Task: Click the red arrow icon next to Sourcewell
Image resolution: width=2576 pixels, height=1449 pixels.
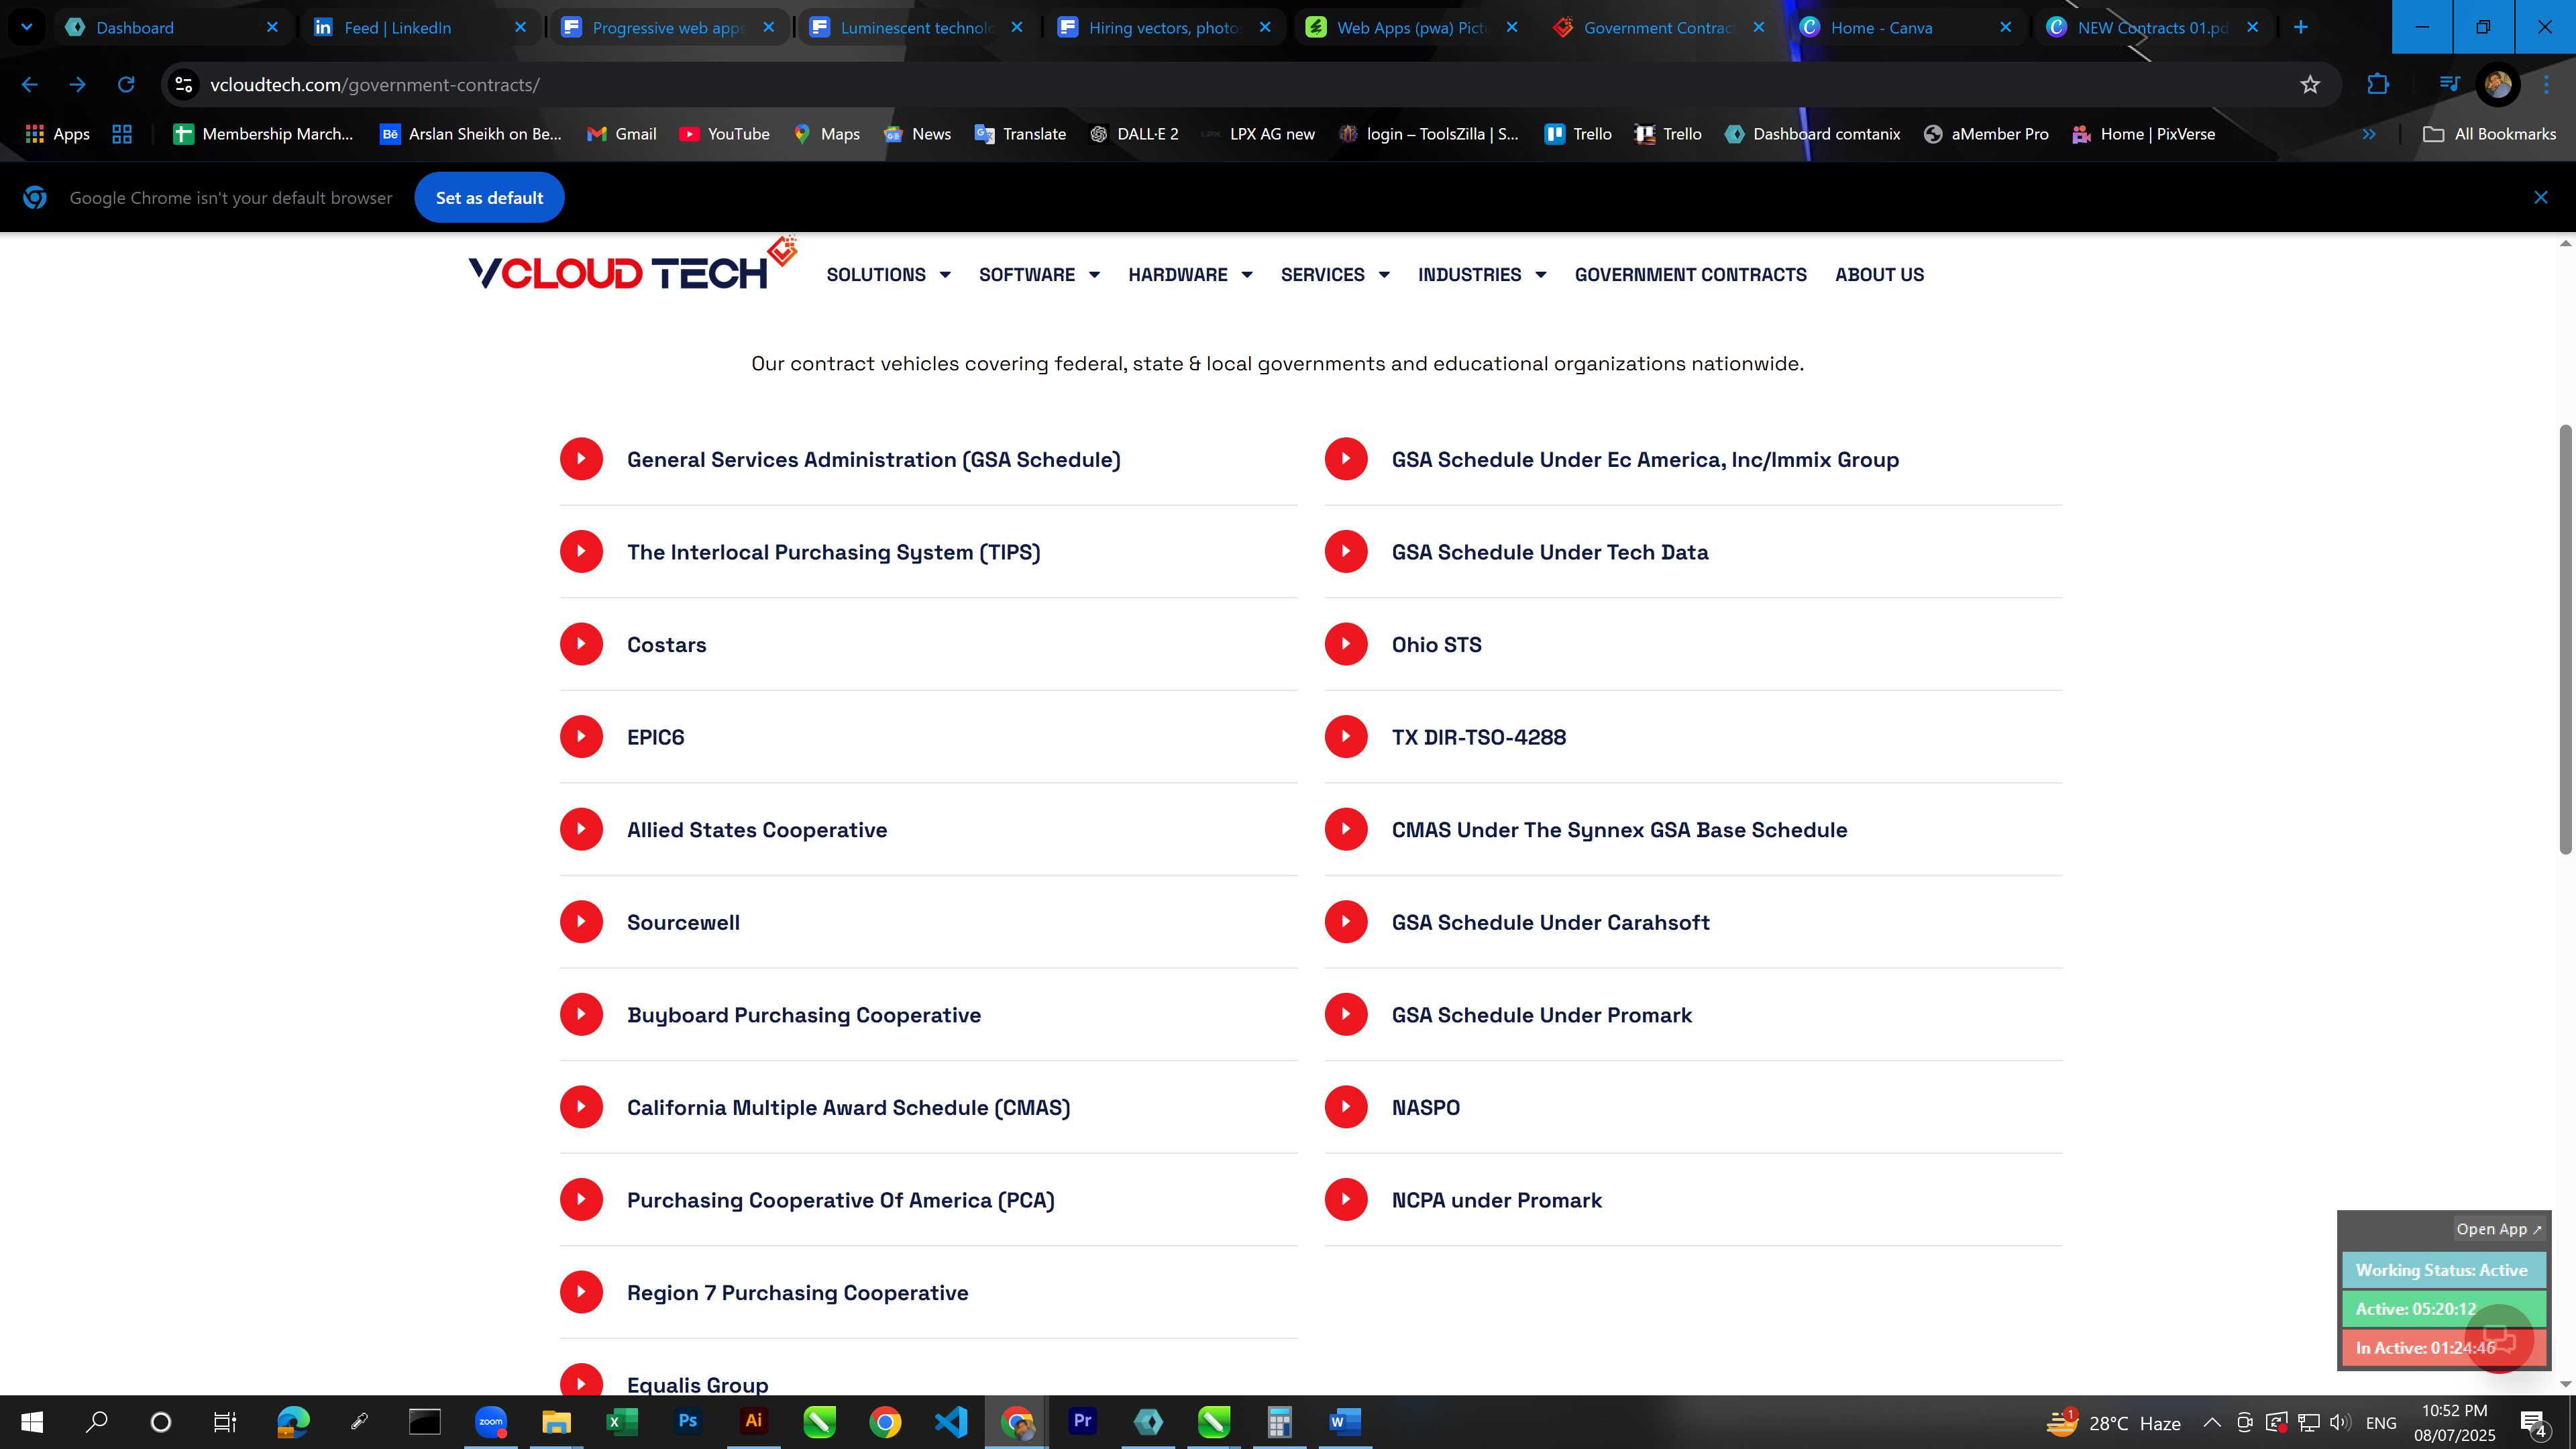Action: (581, 922)
